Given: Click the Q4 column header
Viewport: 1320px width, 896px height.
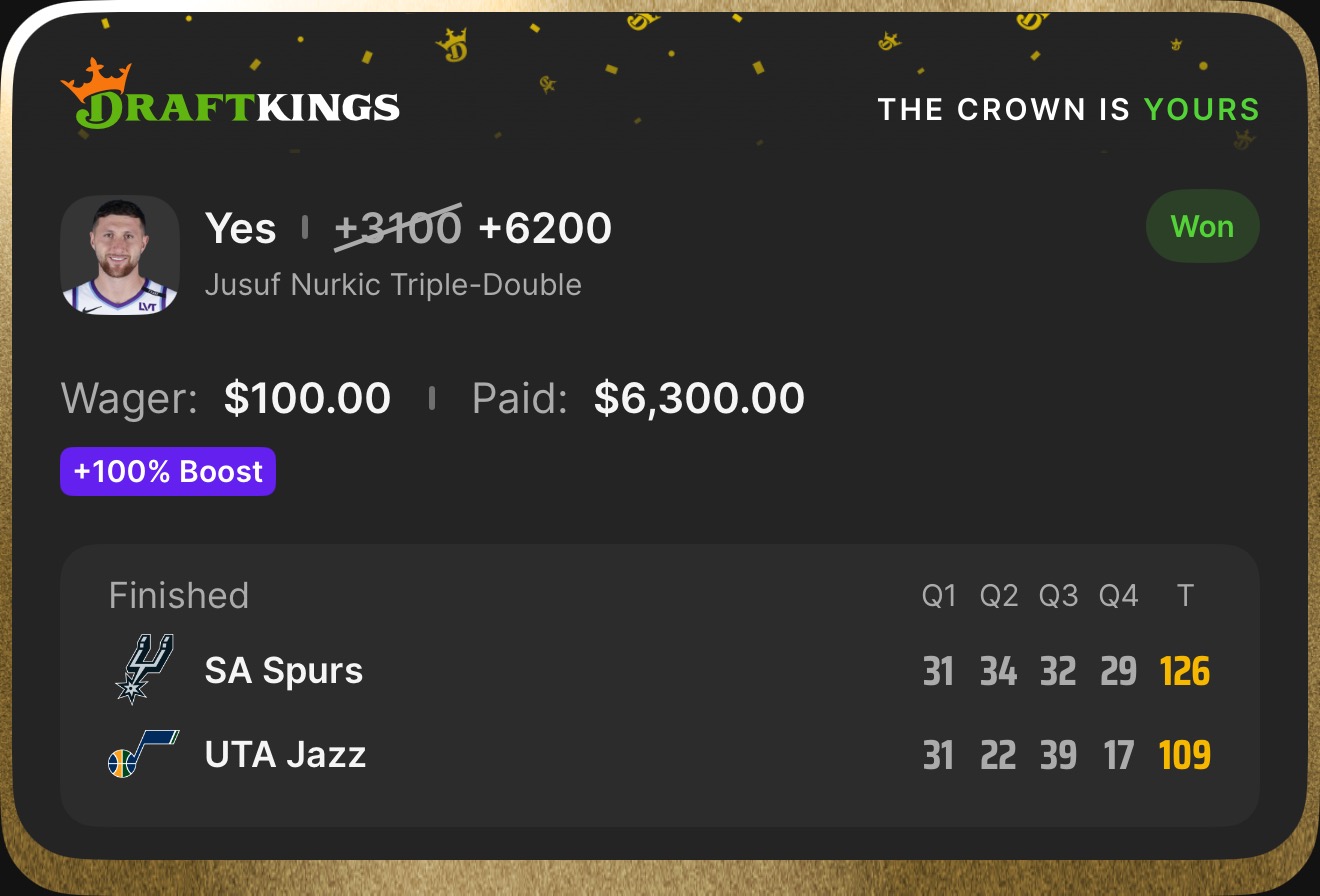Looking at the screenshot, I should [x=1118, y=596].
